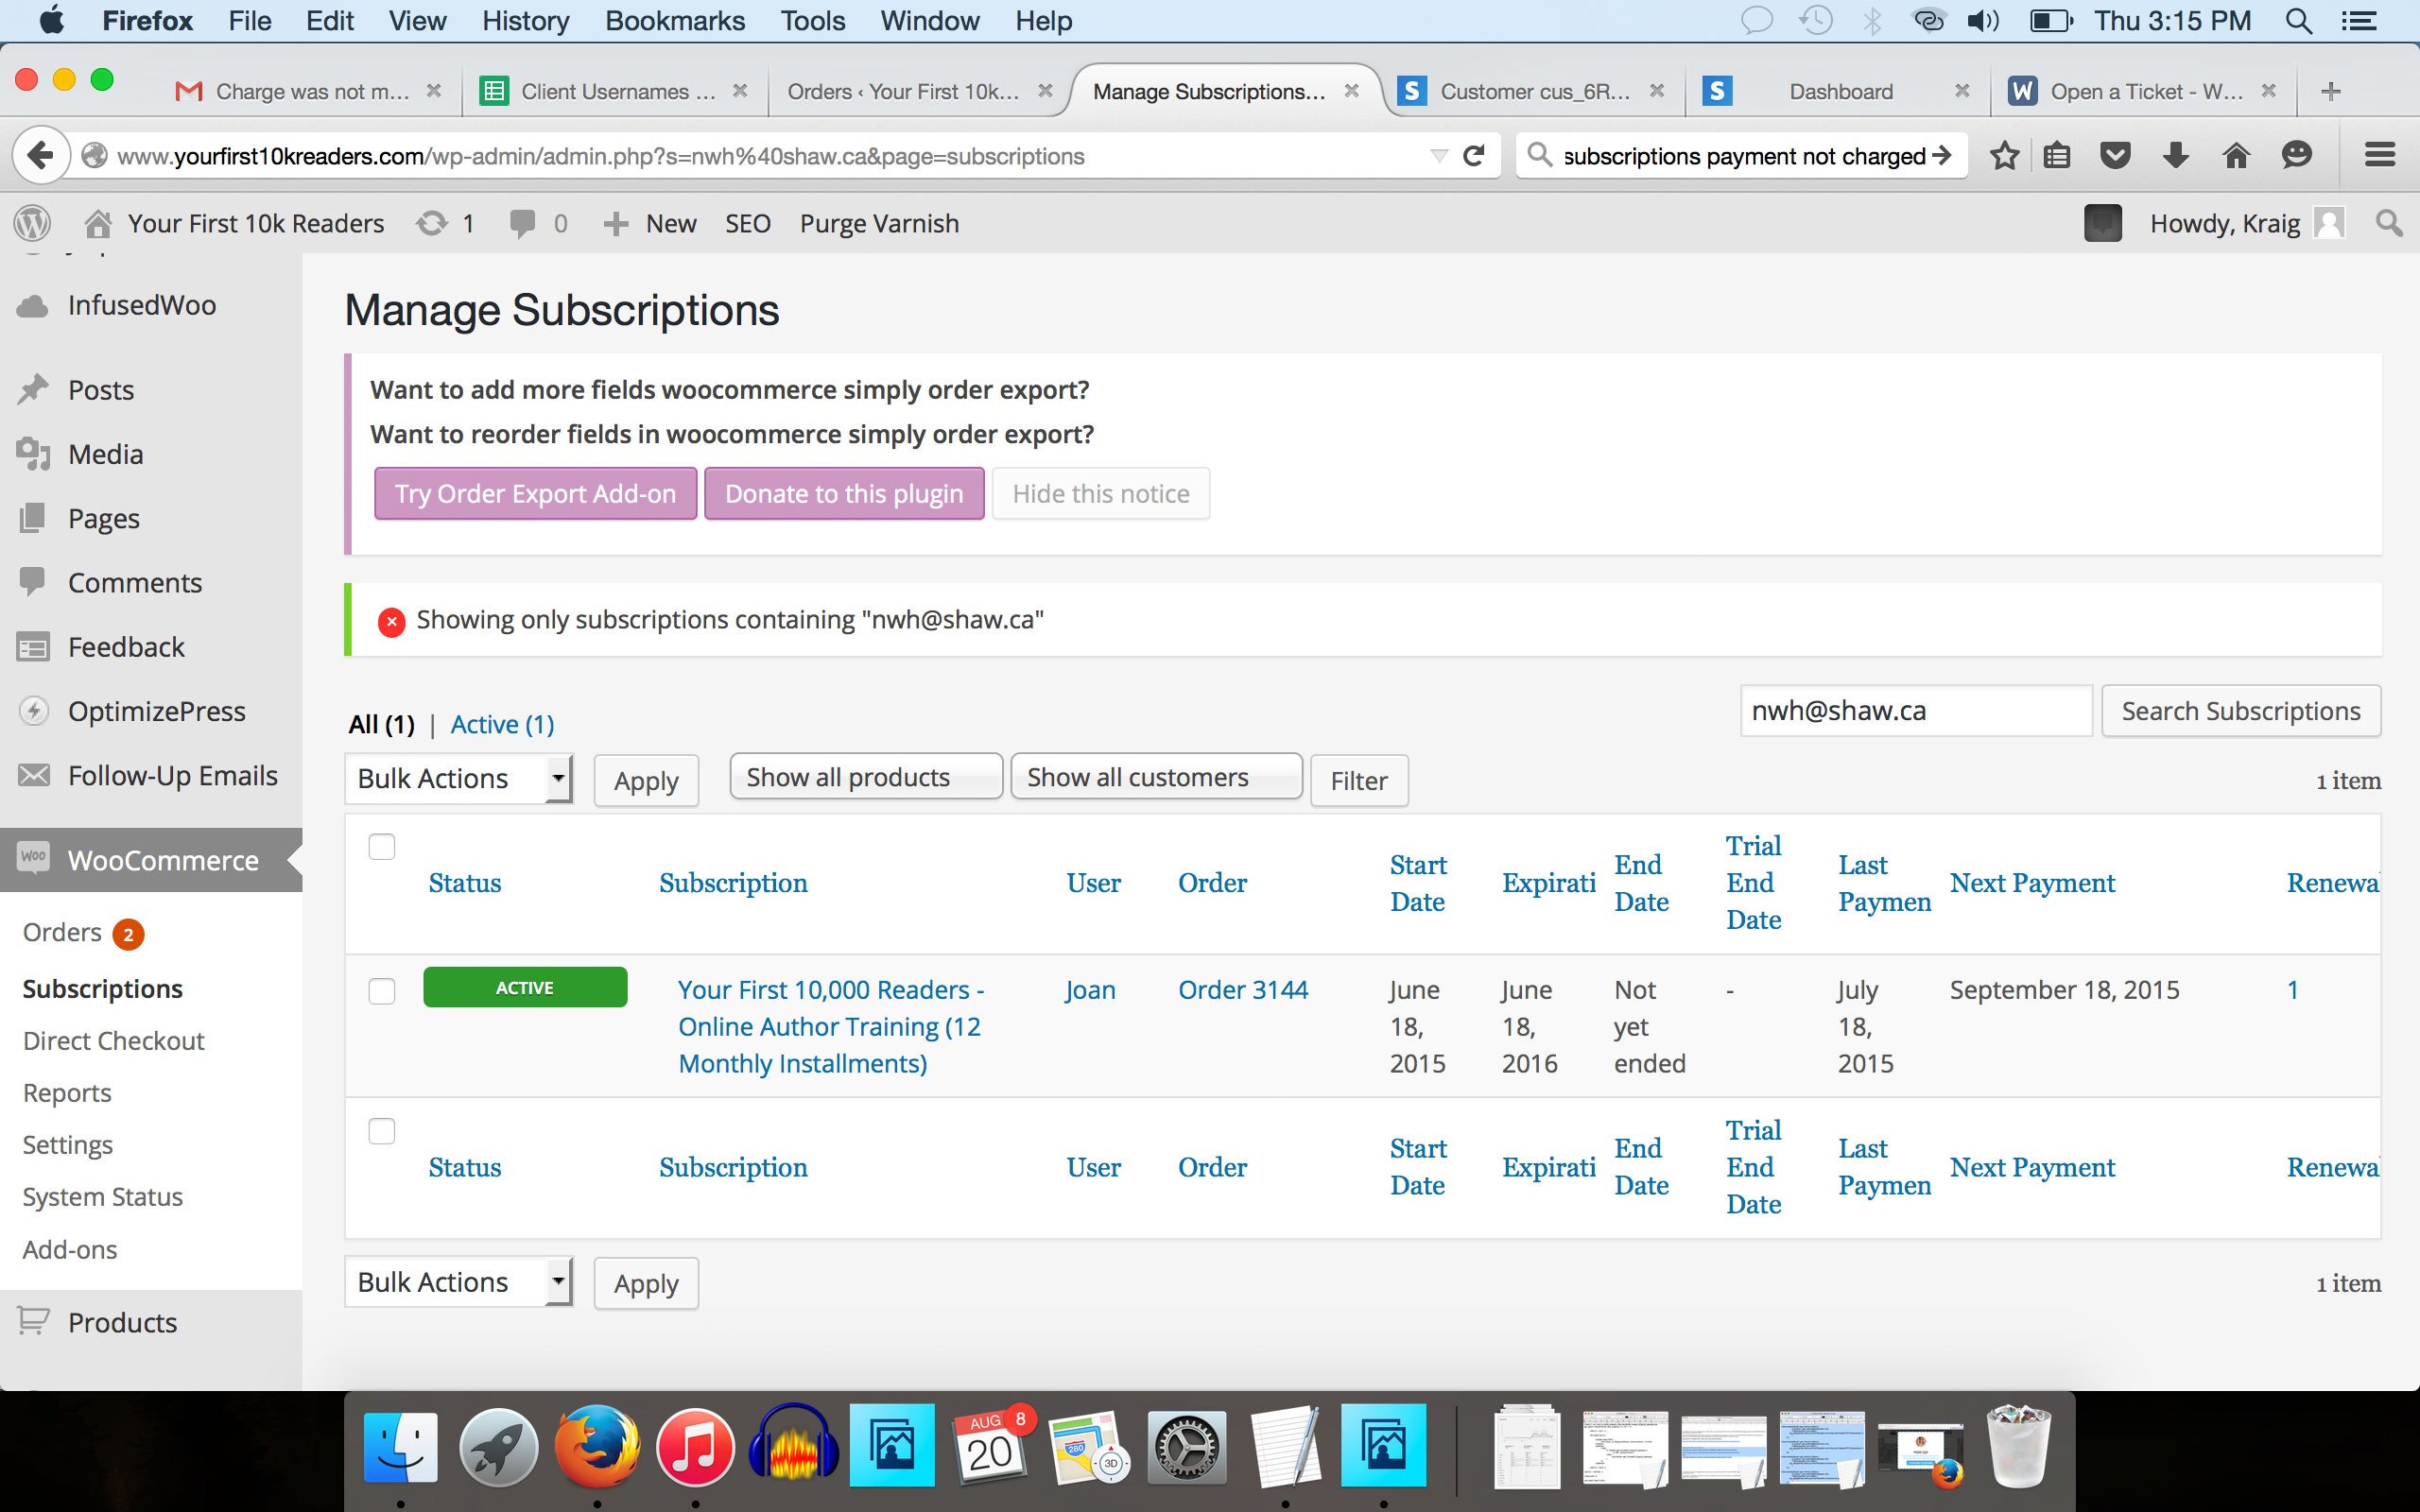Click Hide this notice button
The width and height of the screenshot is (2420, 1512).
(1101, 494)
